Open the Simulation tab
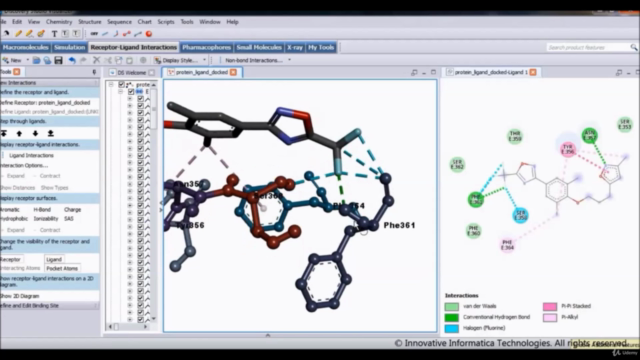This screenshot has height=360, width=640. [x=69, y=47]
